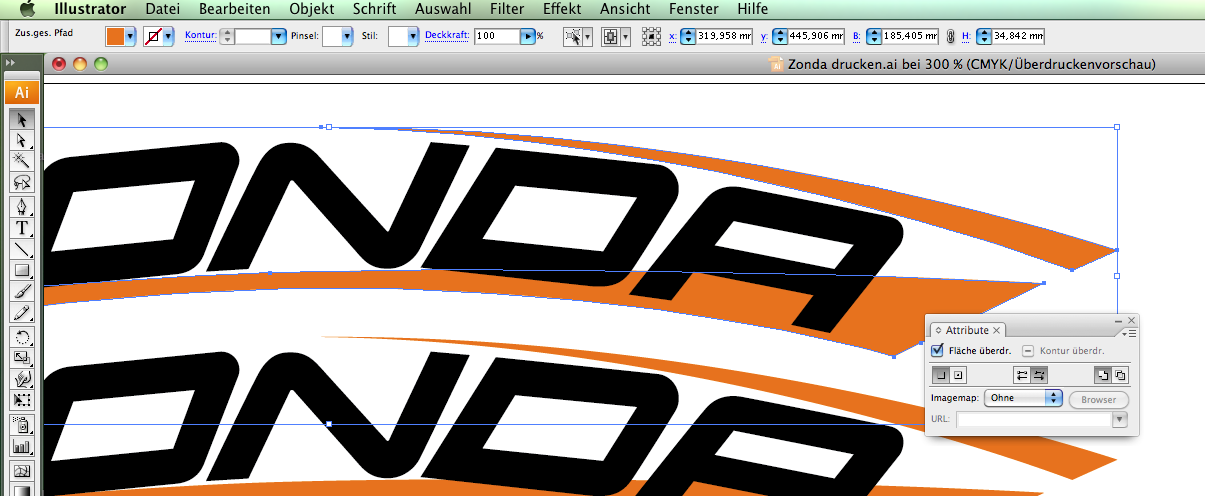The height and width of the screenshot is (496, 1205).
Task: Expand the Deckkraft opacity dropdown arrow
Action: tap(527, 36)
